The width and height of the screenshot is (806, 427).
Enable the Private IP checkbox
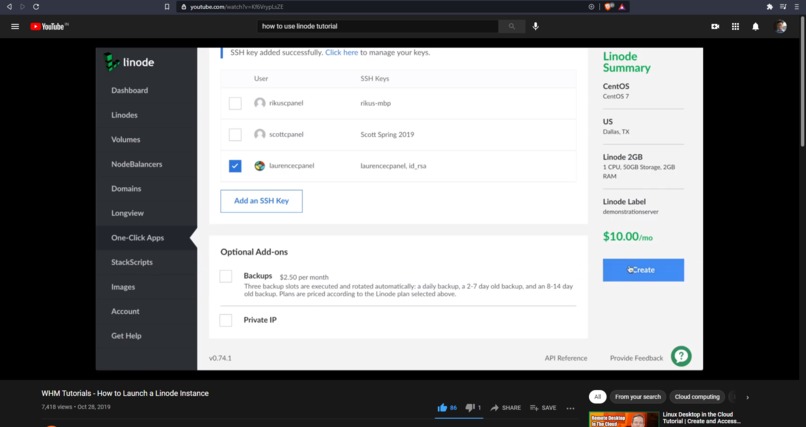[226, 320]
